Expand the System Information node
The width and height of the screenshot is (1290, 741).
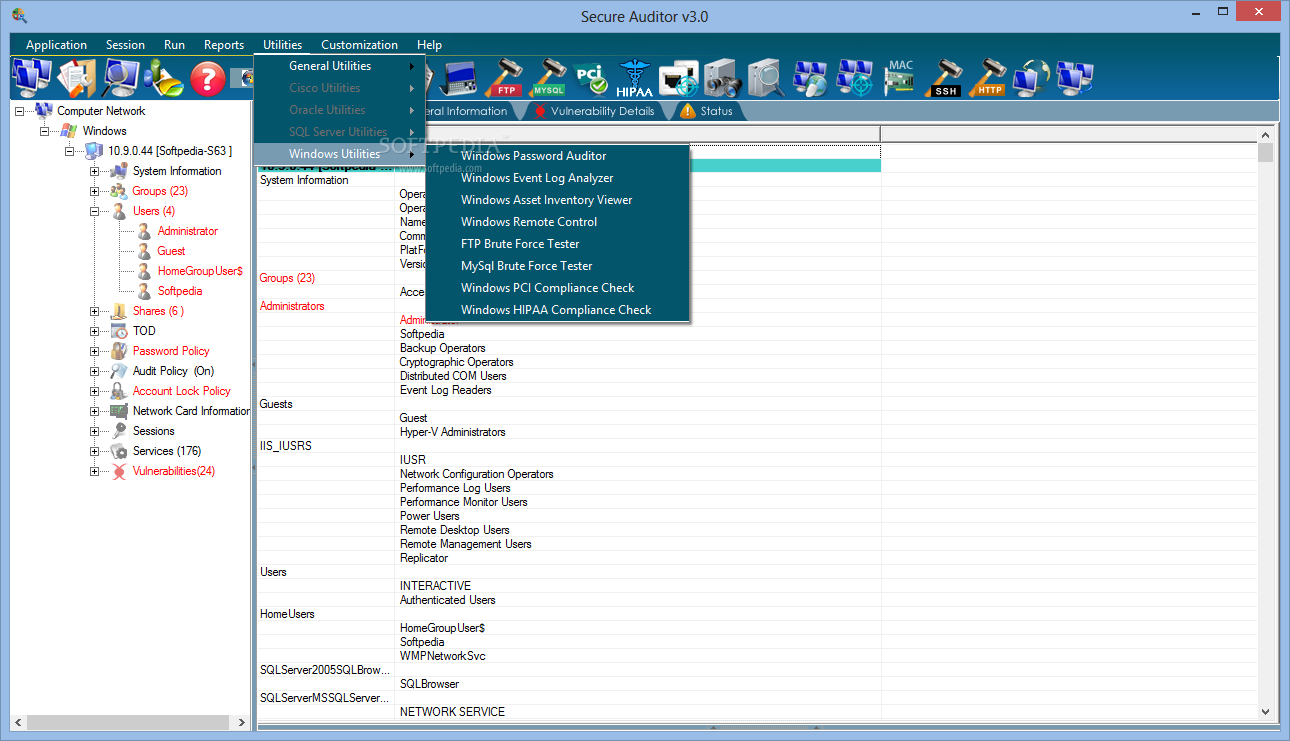(x=95, y=171)
